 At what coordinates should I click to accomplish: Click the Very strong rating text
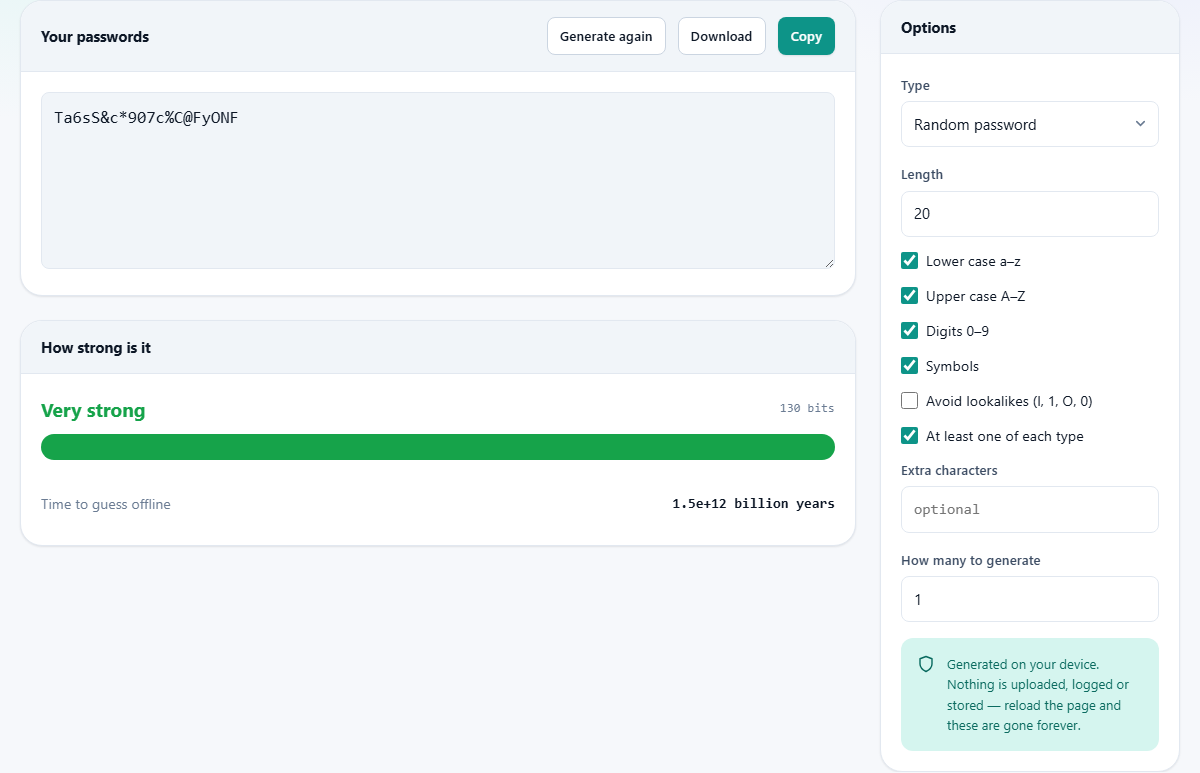point(93,410)
